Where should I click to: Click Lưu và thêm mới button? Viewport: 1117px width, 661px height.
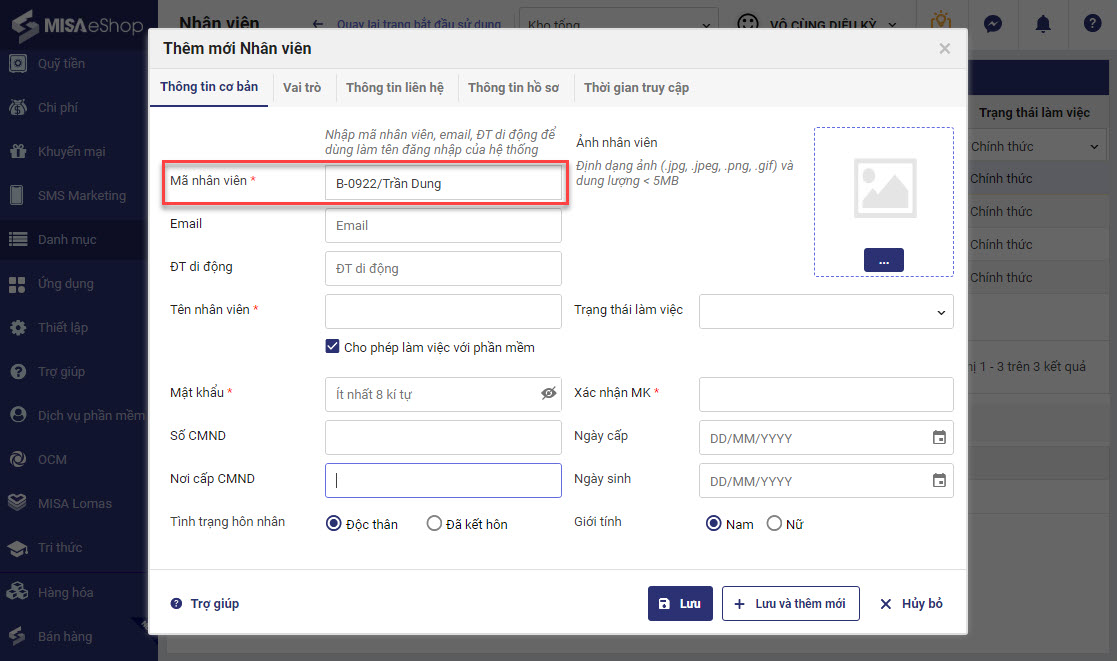point(791,603)
